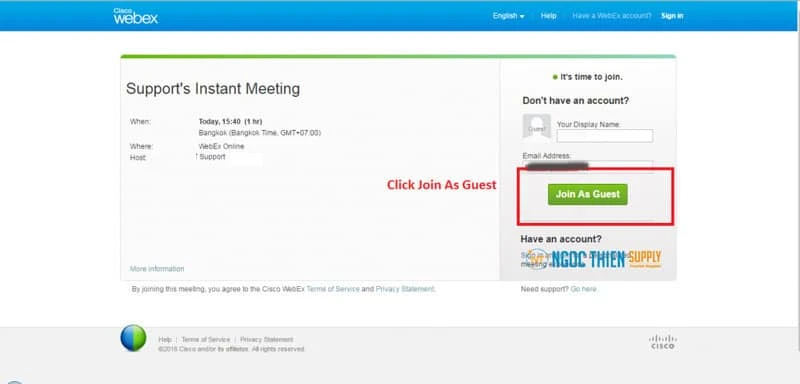Focus the Your Display Name field
The image size is (800, 384).
[x=605, y=136]
